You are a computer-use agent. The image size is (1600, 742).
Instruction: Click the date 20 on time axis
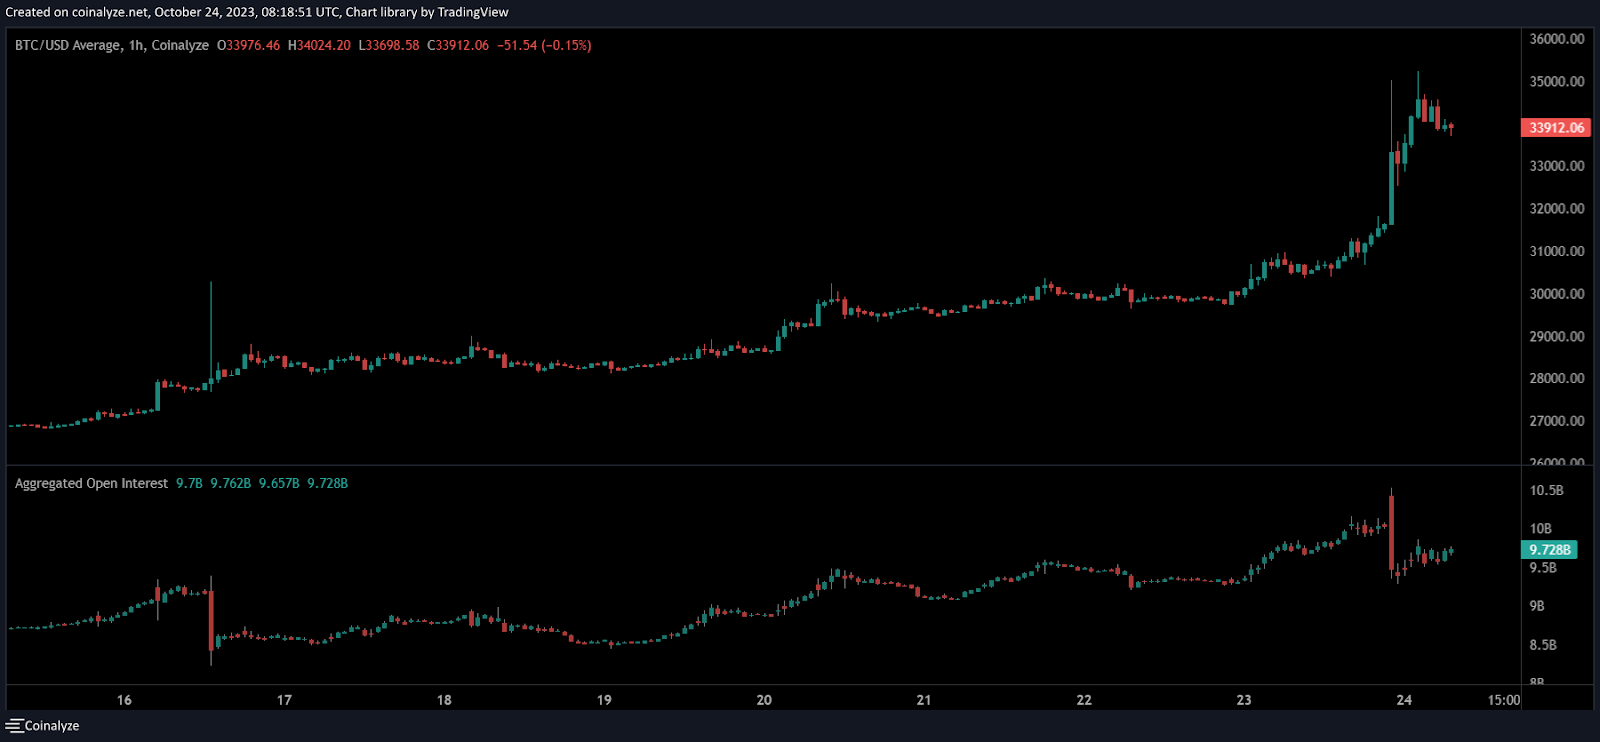(x=764, y=700)
